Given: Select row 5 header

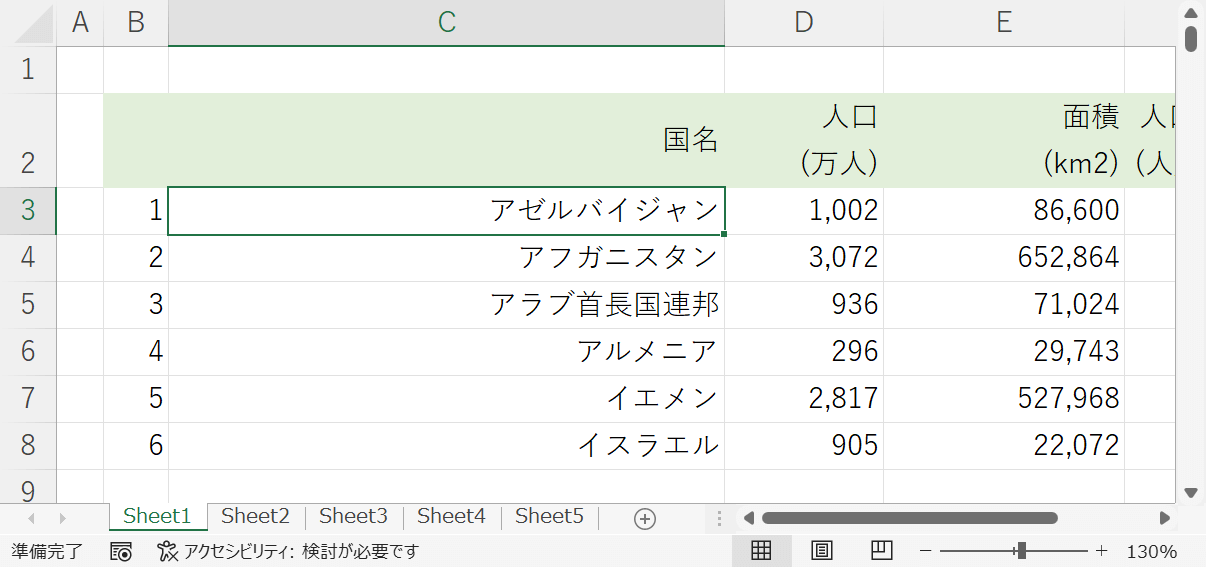Looking at the screenshot, I should (x=28, y=304).
